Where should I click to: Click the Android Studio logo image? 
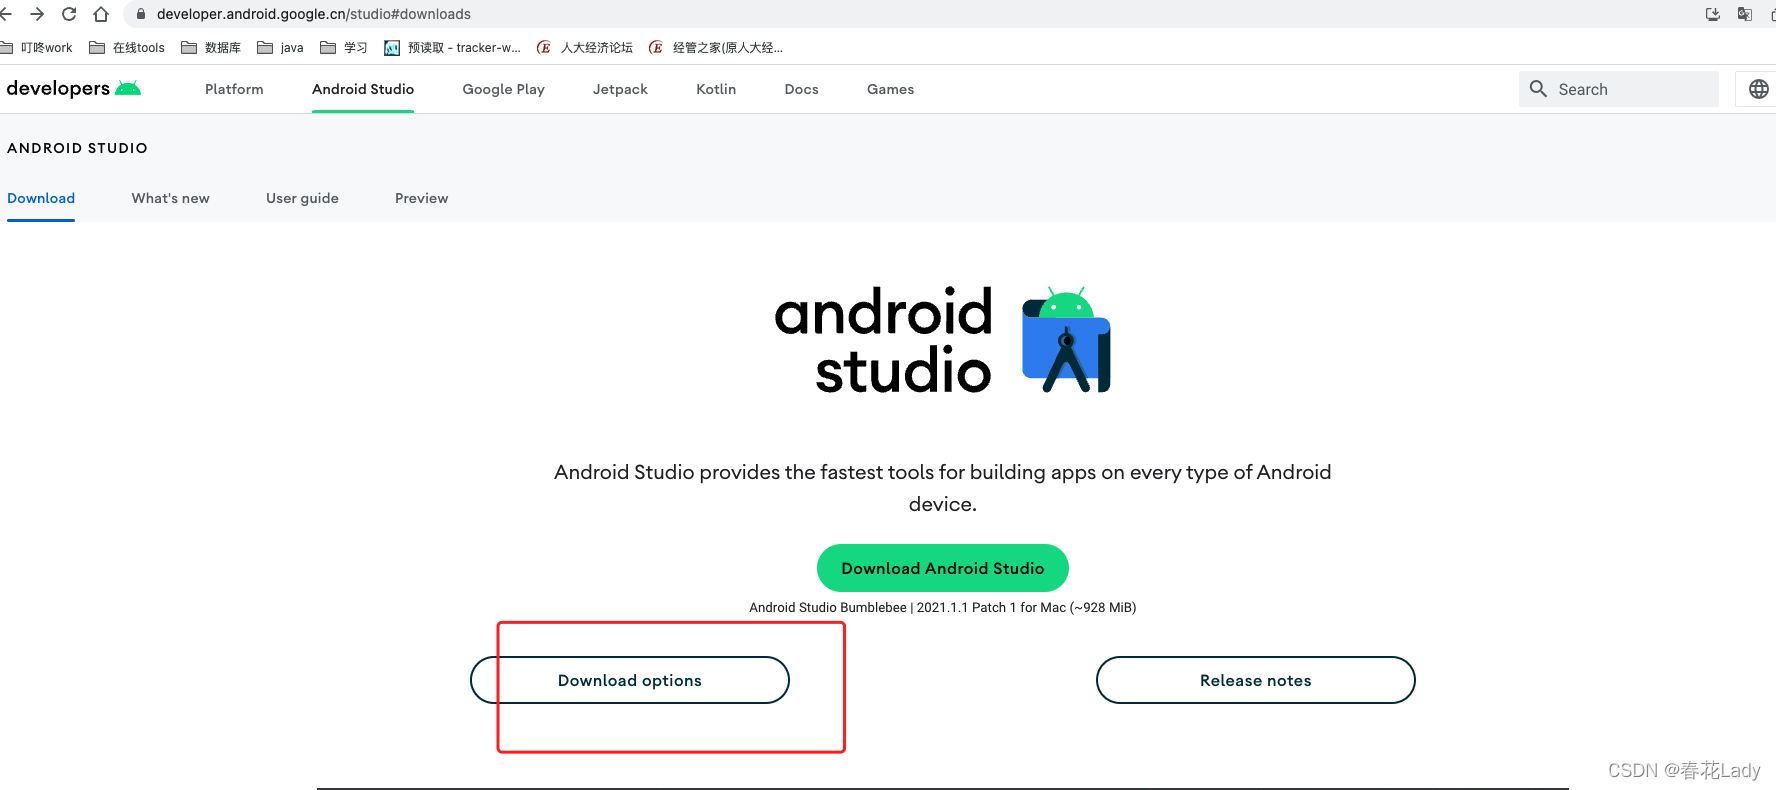click(x=943, y=340)
